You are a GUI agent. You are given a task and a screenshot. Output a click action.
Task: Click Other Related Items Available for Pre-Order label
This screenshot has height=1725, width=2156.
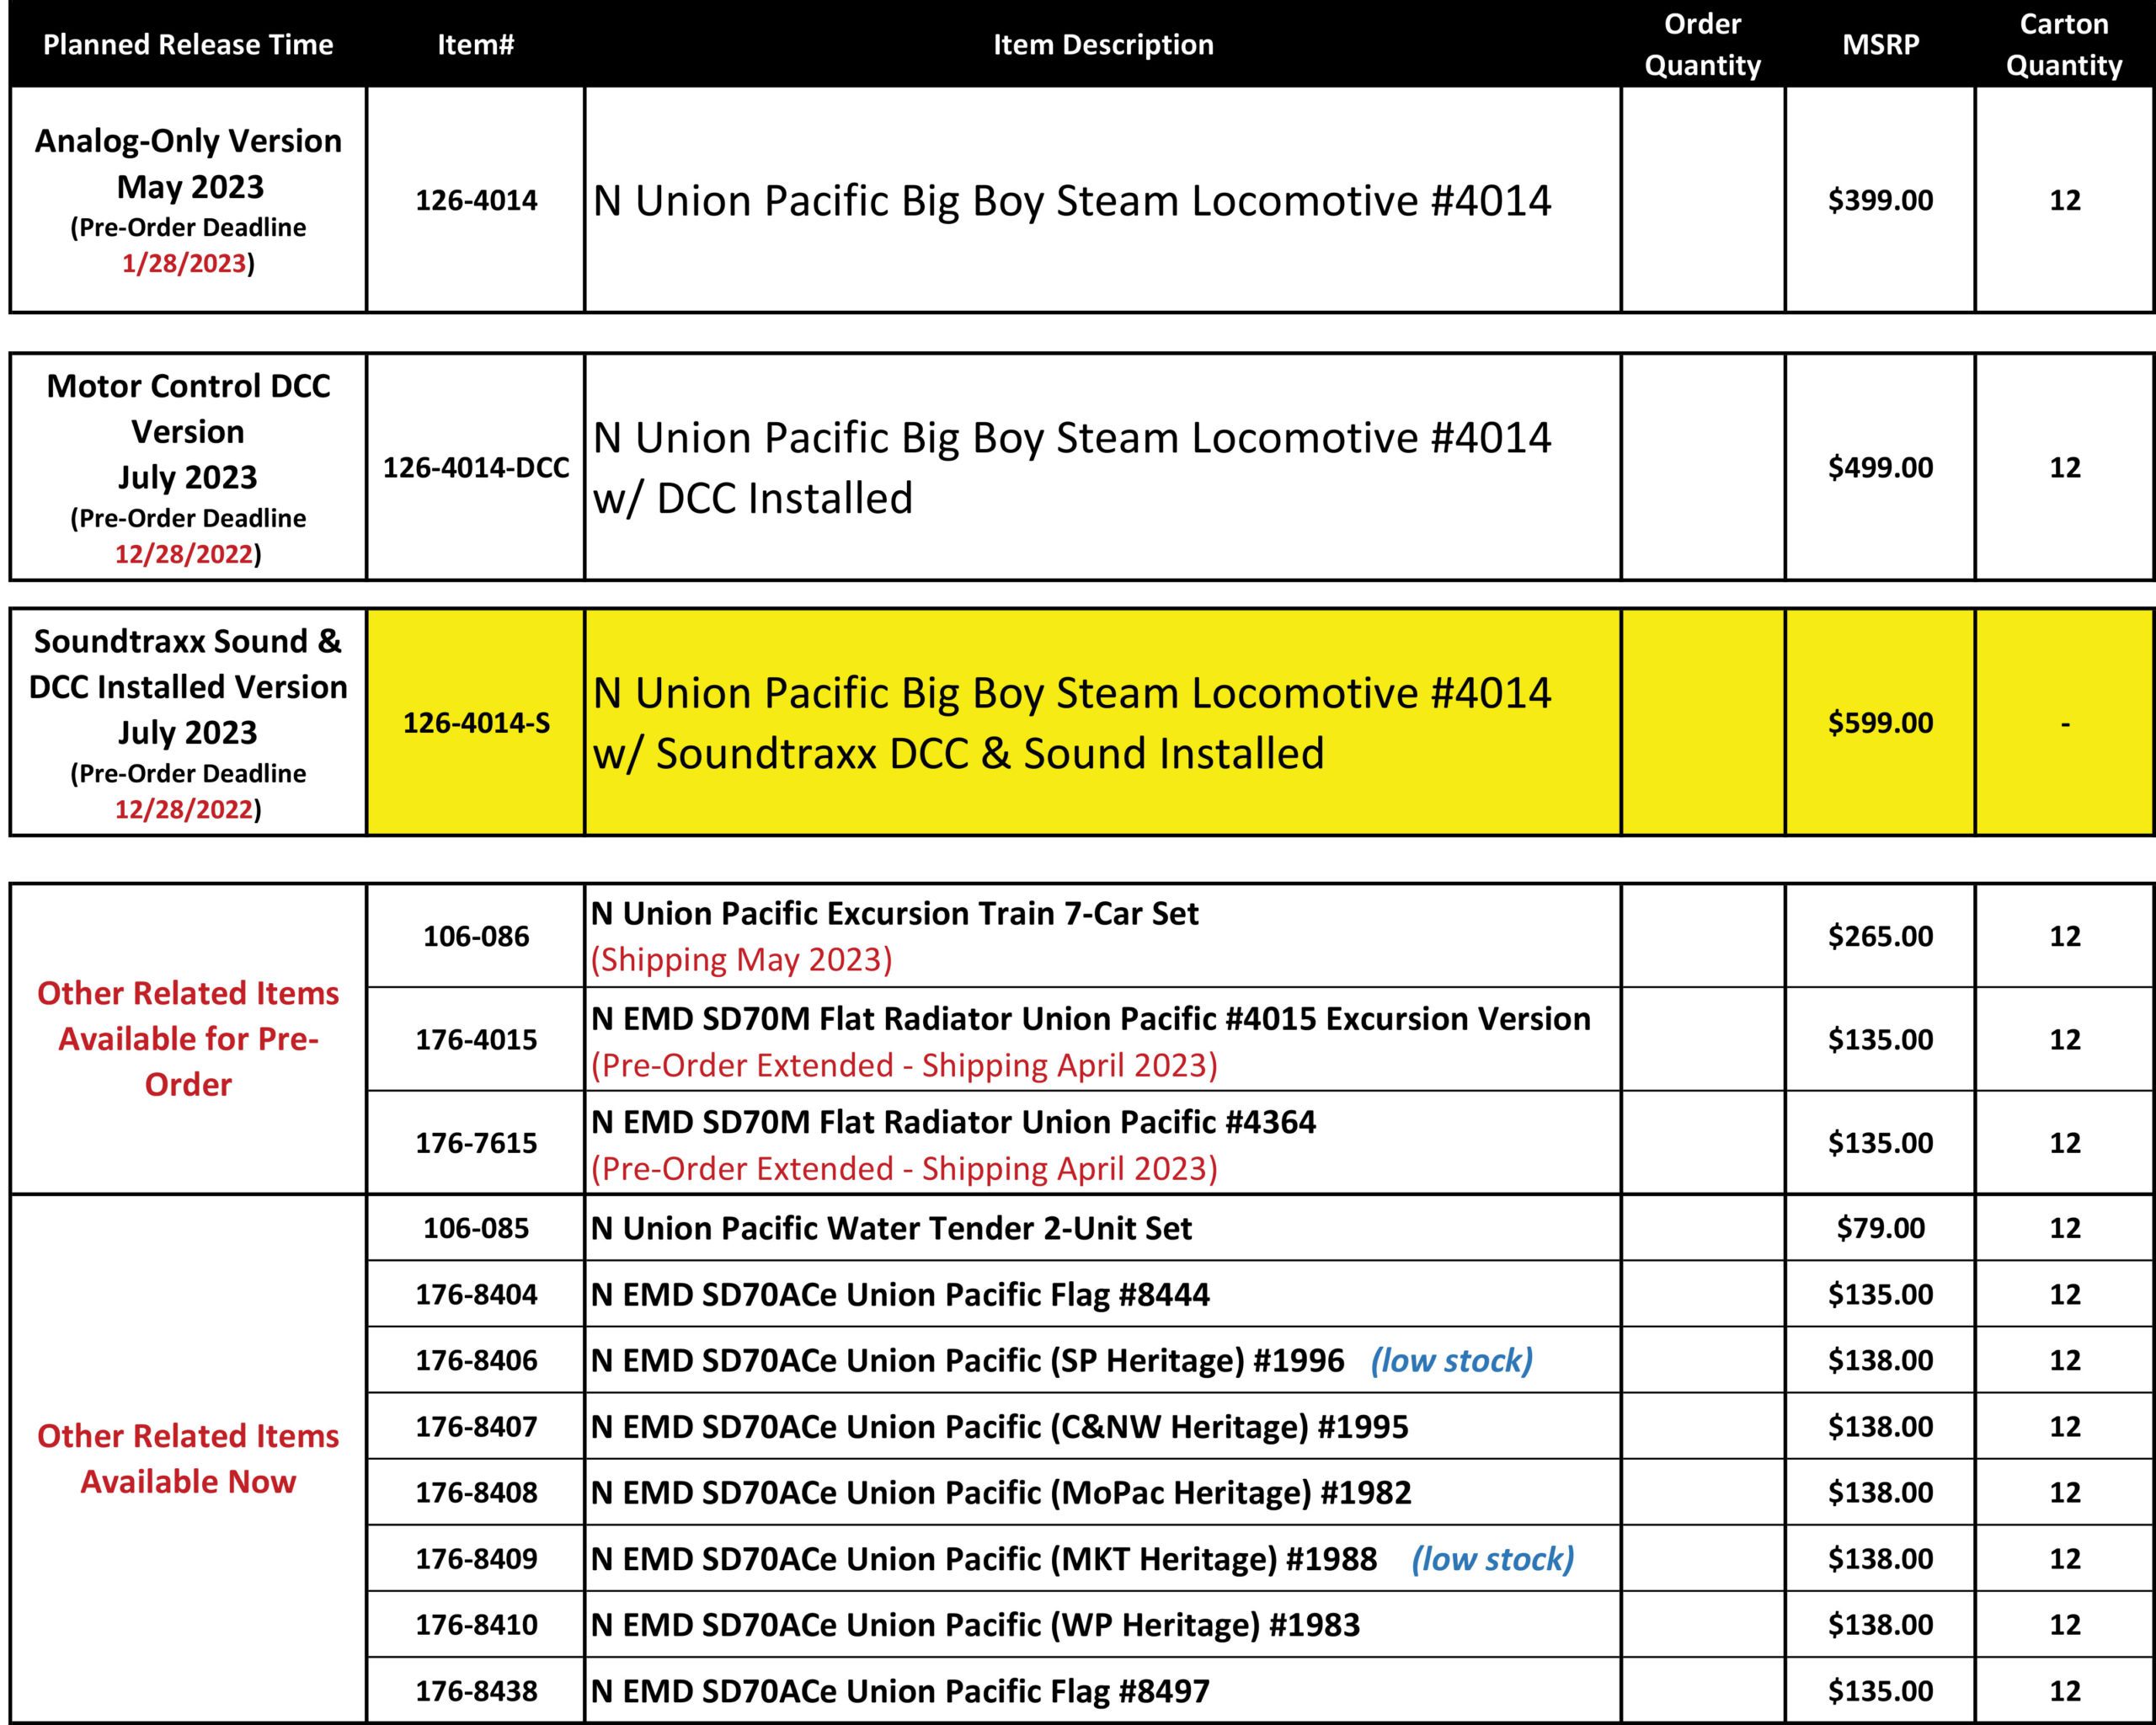click(x=188, y=1039)
